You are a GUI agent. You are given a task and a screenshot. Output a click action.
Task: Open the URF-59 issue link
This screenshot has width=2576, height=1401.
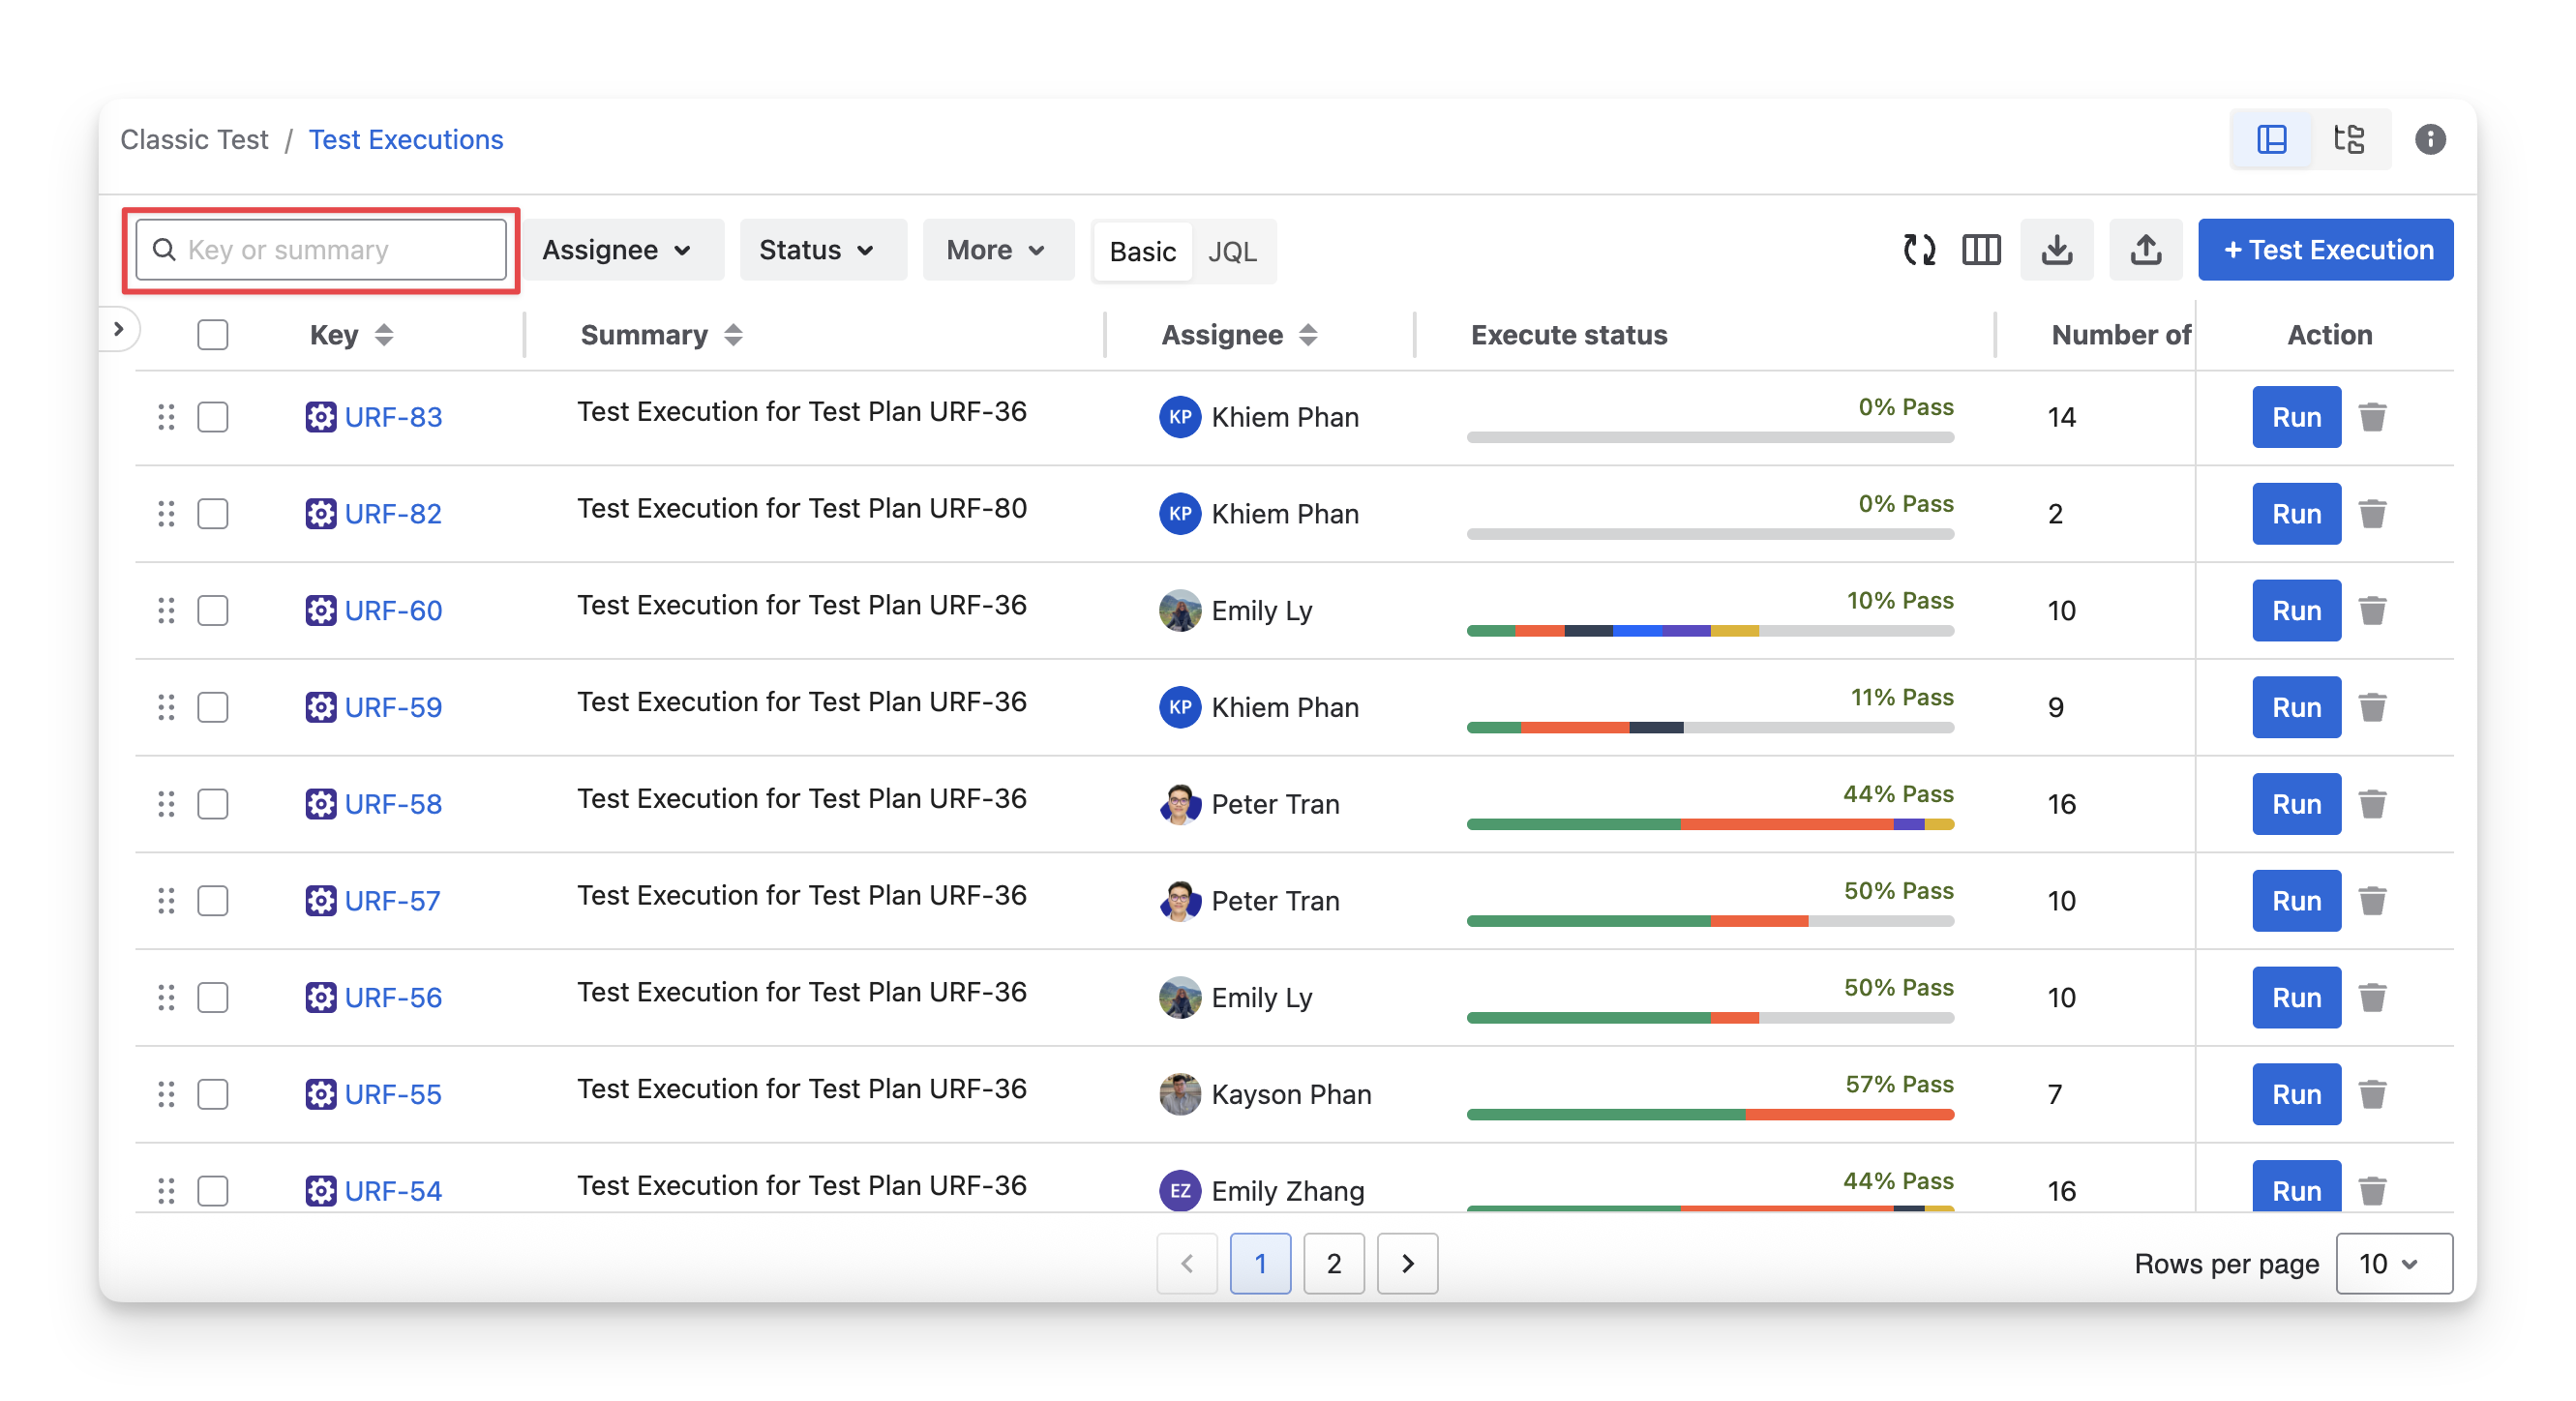392,708
